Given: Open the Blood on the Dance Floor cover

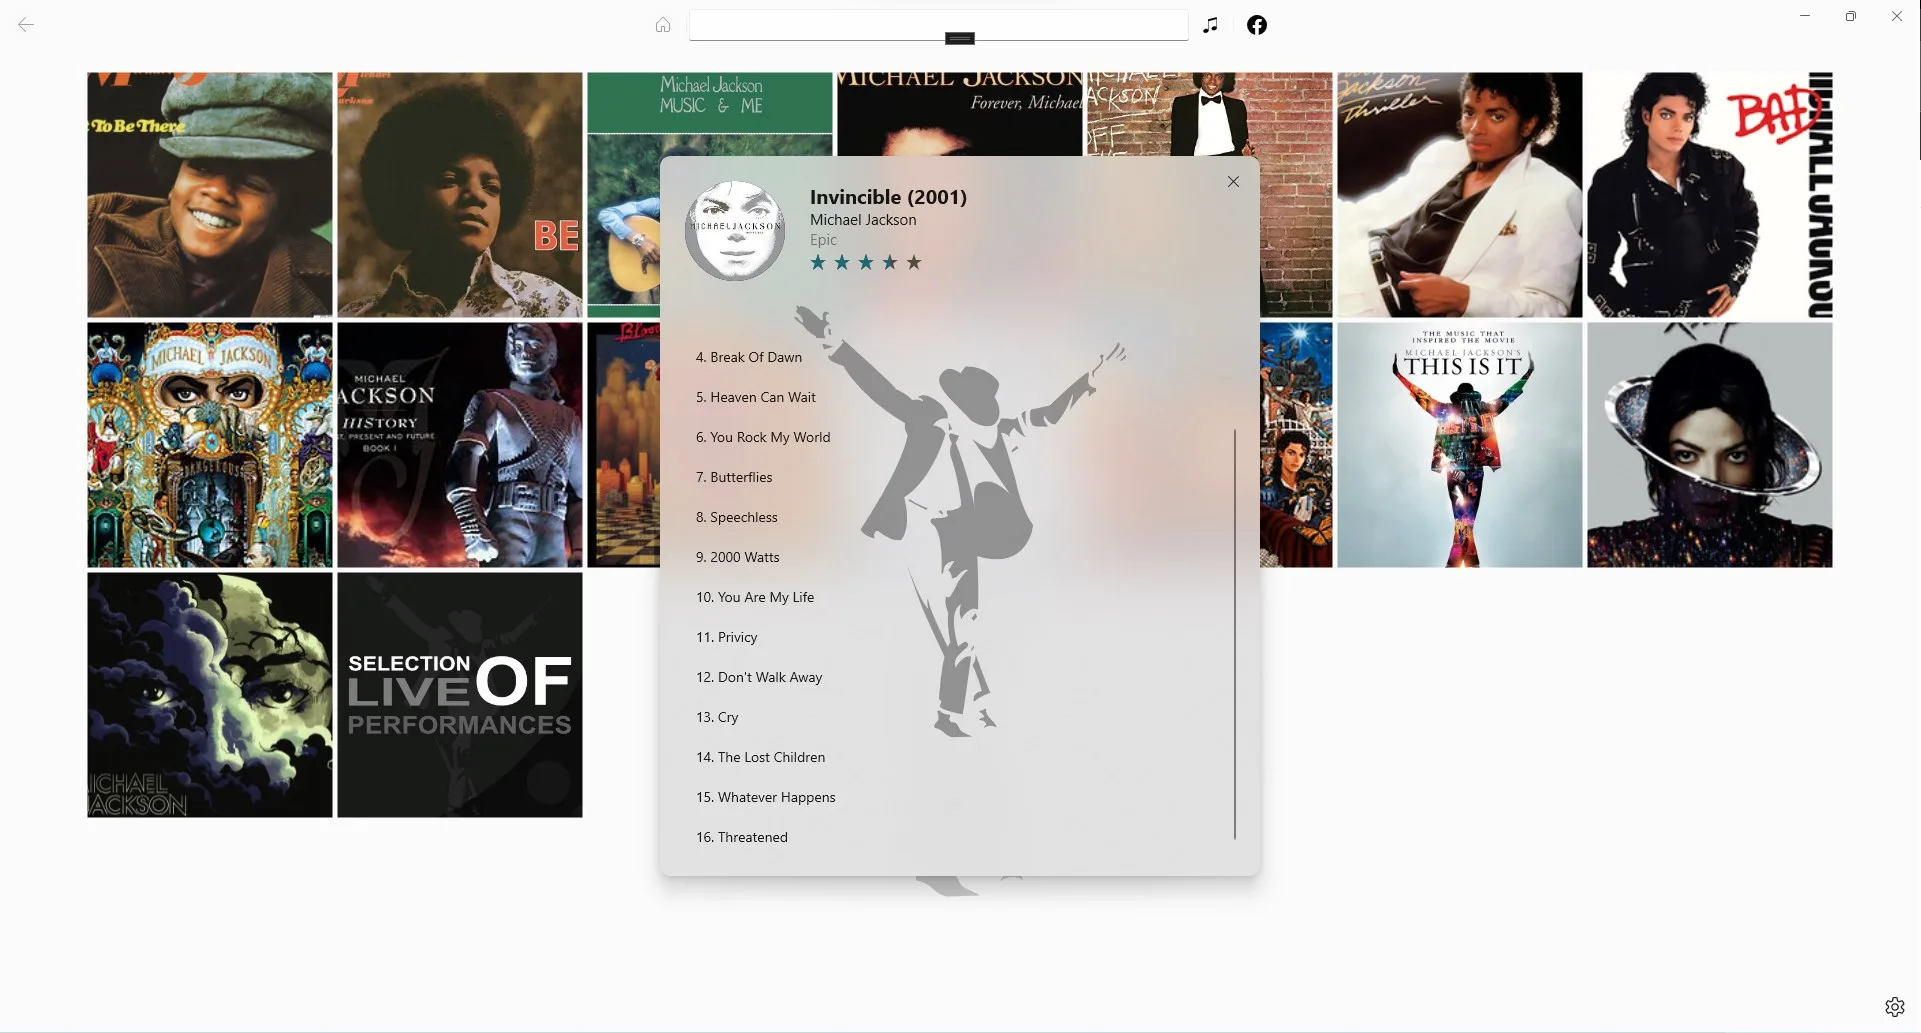Looking at the screenshot, I should coord(624,445).
